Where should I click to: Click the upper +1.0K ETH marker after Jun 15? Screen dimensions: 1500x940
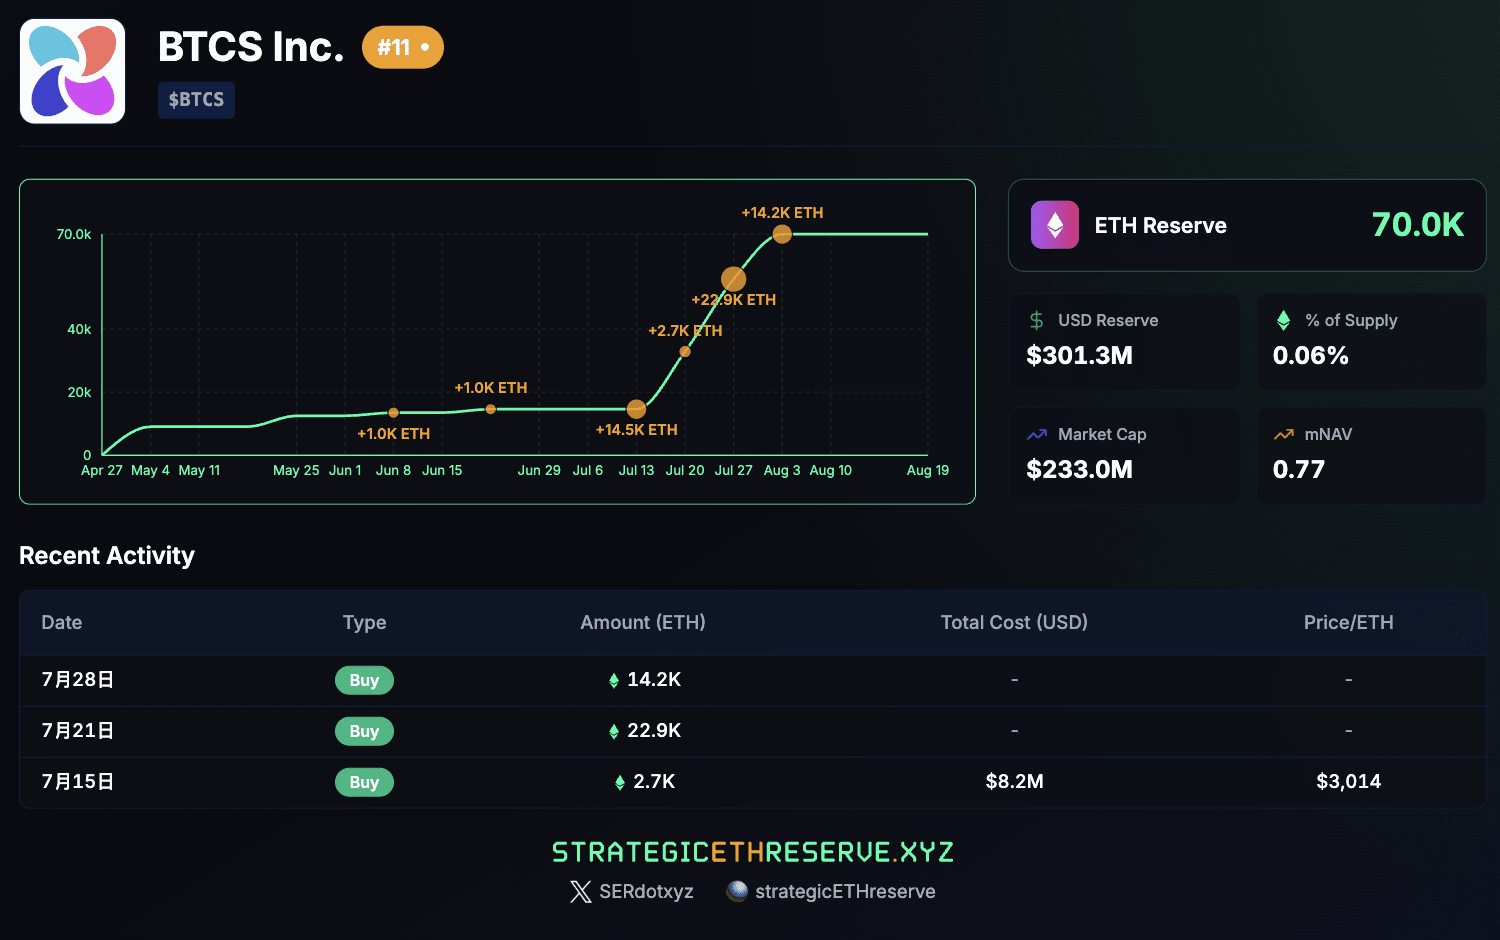tap(491, 409)
